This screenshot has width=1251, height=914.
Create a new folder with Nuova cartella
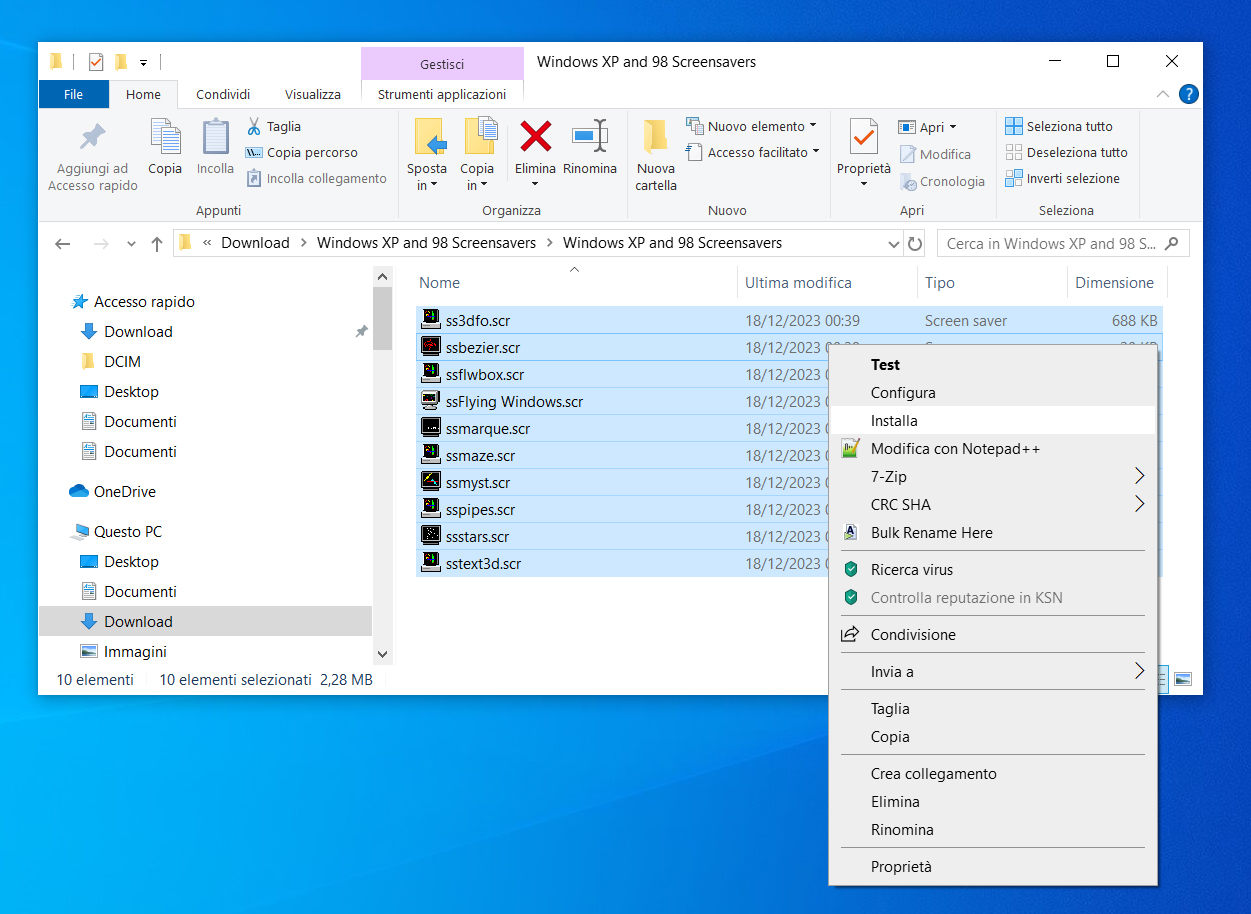tap(656, 155)
